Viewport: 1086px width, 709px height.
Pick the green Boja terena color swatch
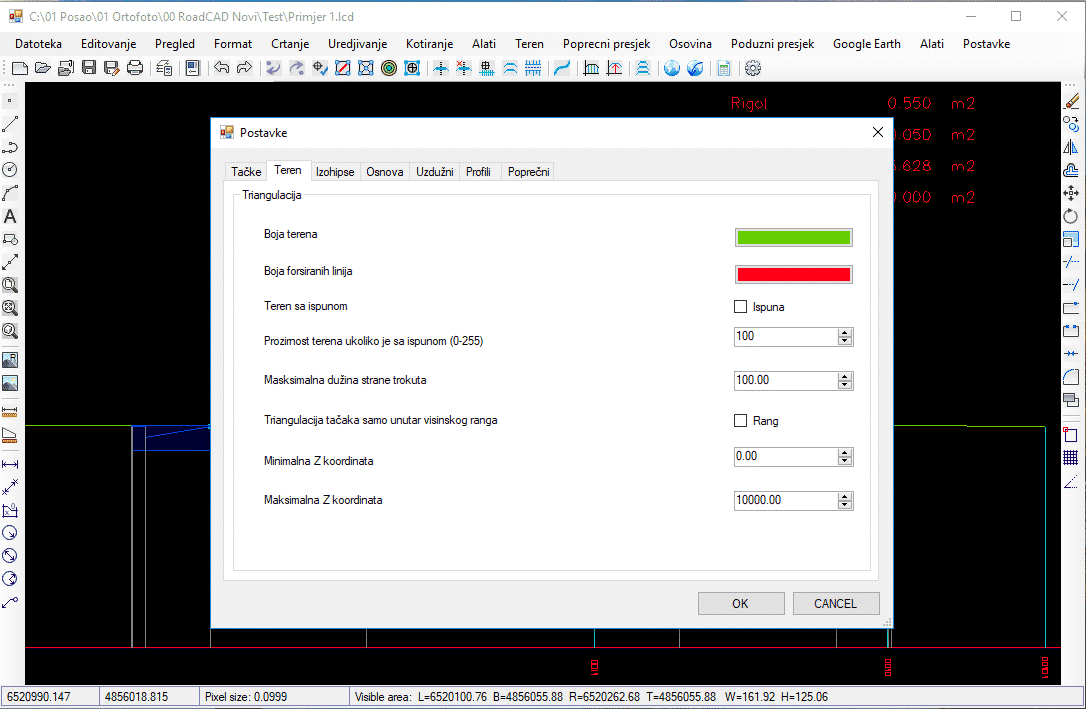pyautogui.click(x=794, y=238)
